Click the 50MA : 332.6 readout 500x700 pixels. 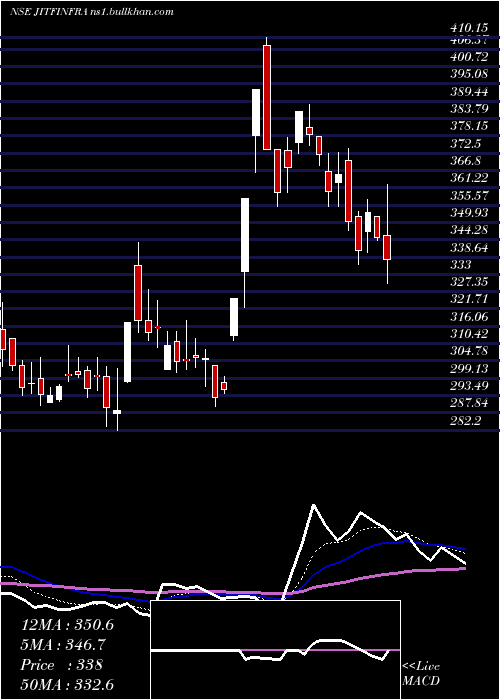67,684
